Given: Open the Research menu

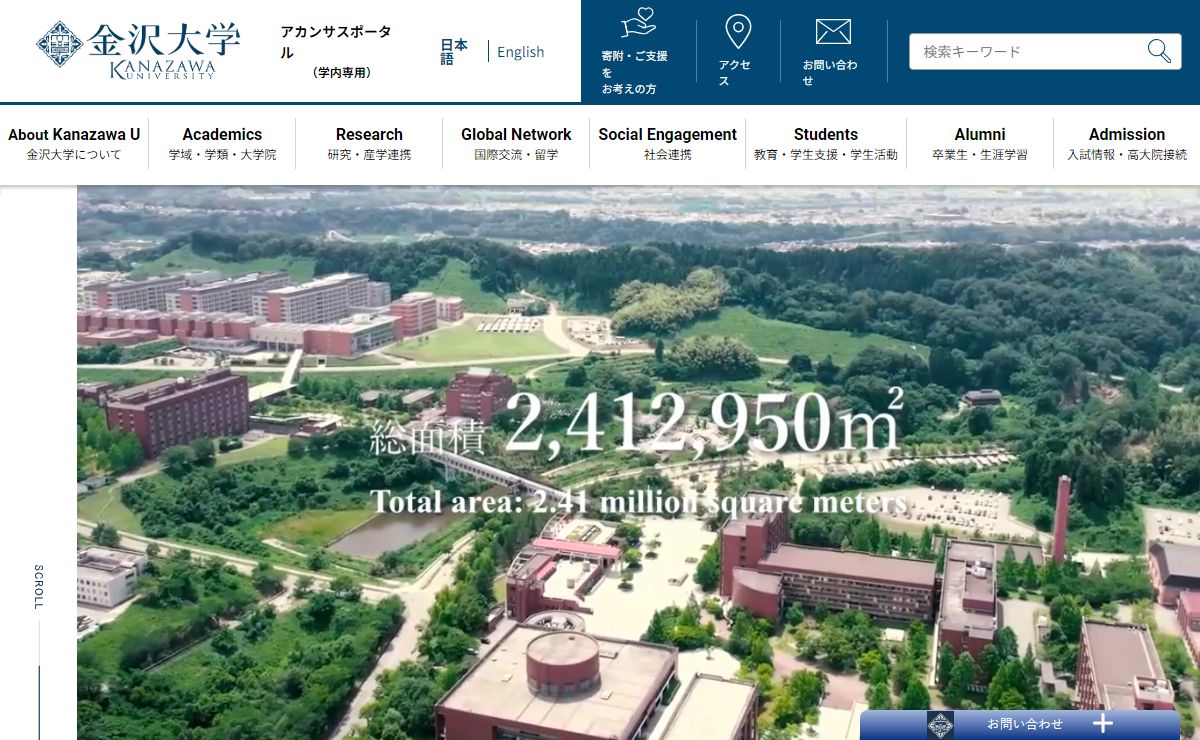Looking at the screenshot, I should pos(369,143).
